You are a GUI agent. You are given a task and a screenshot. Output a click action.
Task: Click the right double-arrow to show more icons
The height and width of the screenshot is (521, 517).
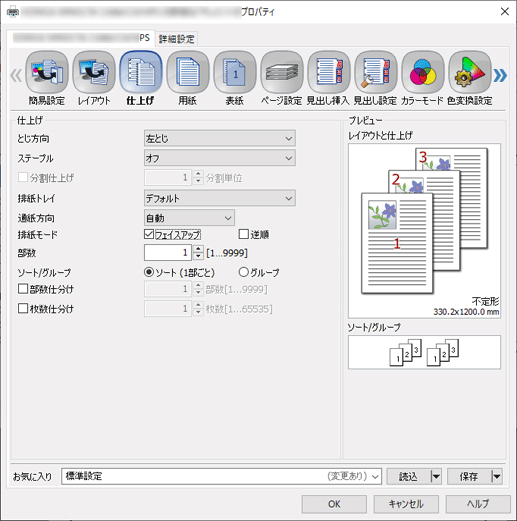[x=500, y=75]
